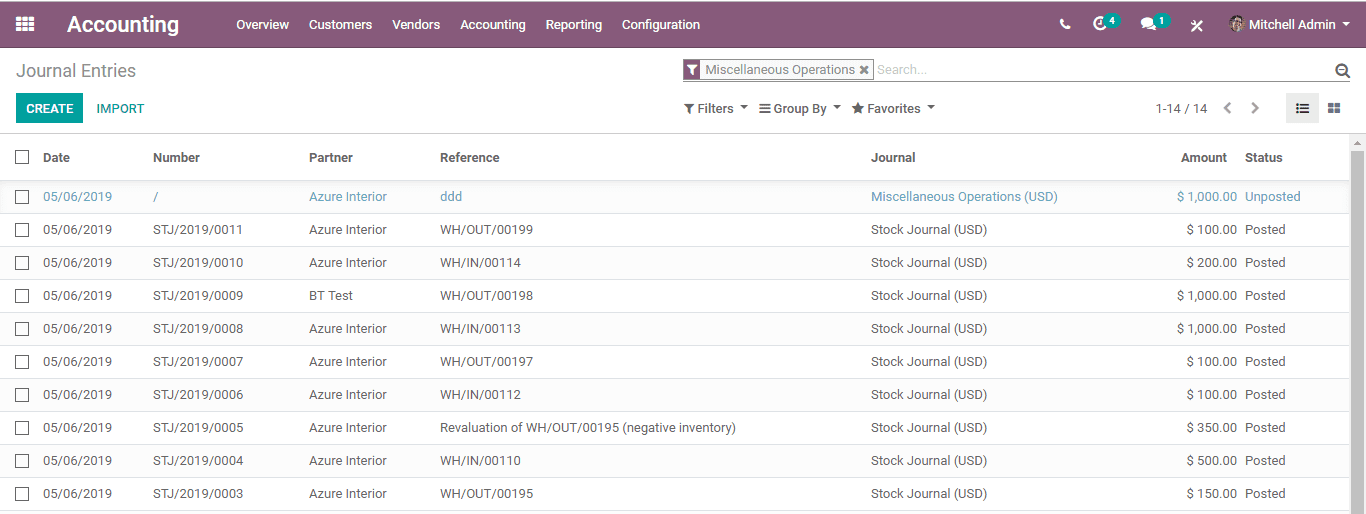The width and height of the screenshot is (1366, 514).
Task: Click the phone call icon
Action: click(x=1065, y=24)
